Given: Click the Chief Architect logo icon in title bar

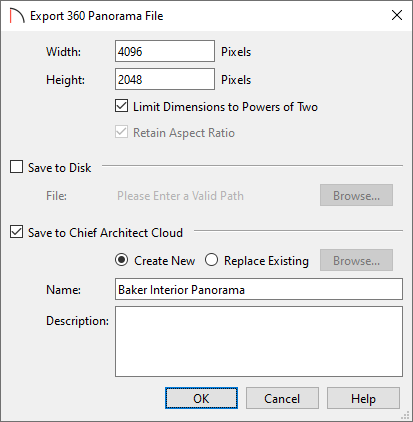Looking at the screenshot, I should [x=17, y=16].
